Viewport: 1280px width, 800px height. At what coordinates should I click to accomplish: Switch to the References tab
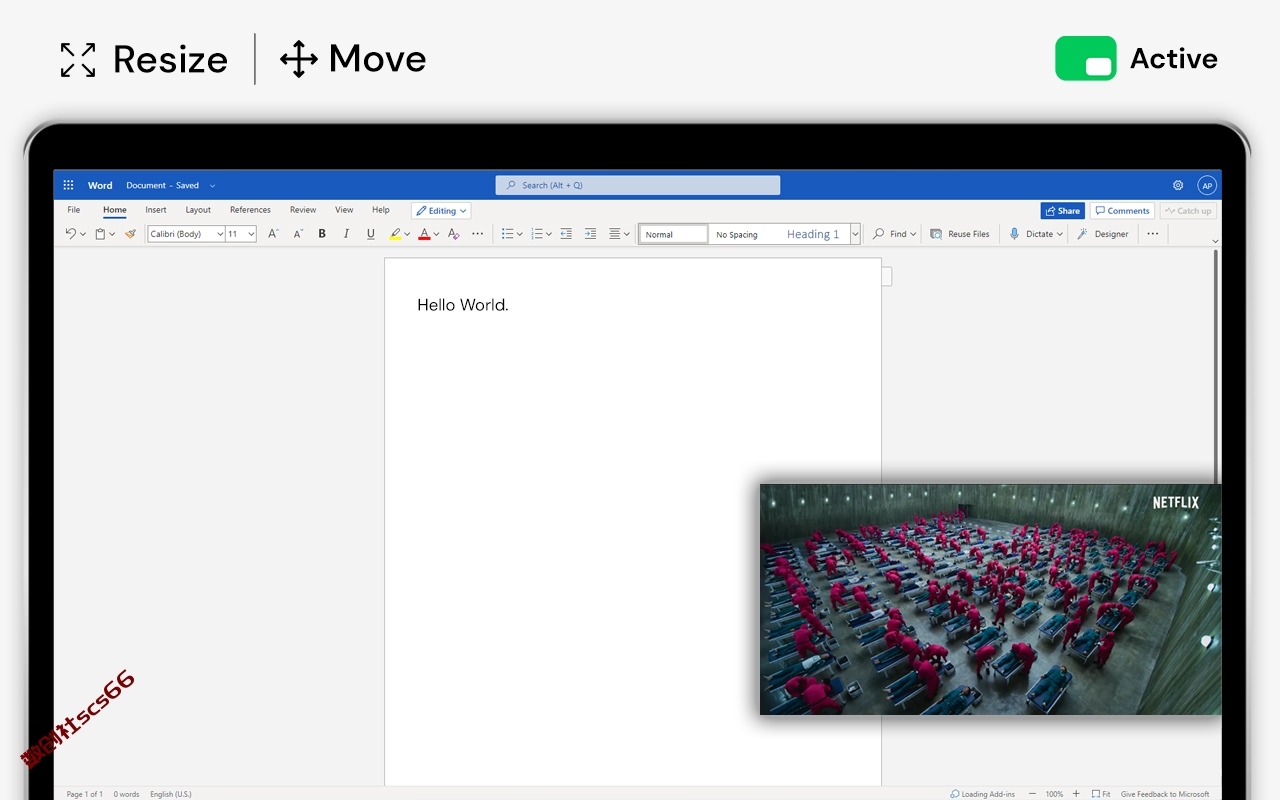coord(250,210)
